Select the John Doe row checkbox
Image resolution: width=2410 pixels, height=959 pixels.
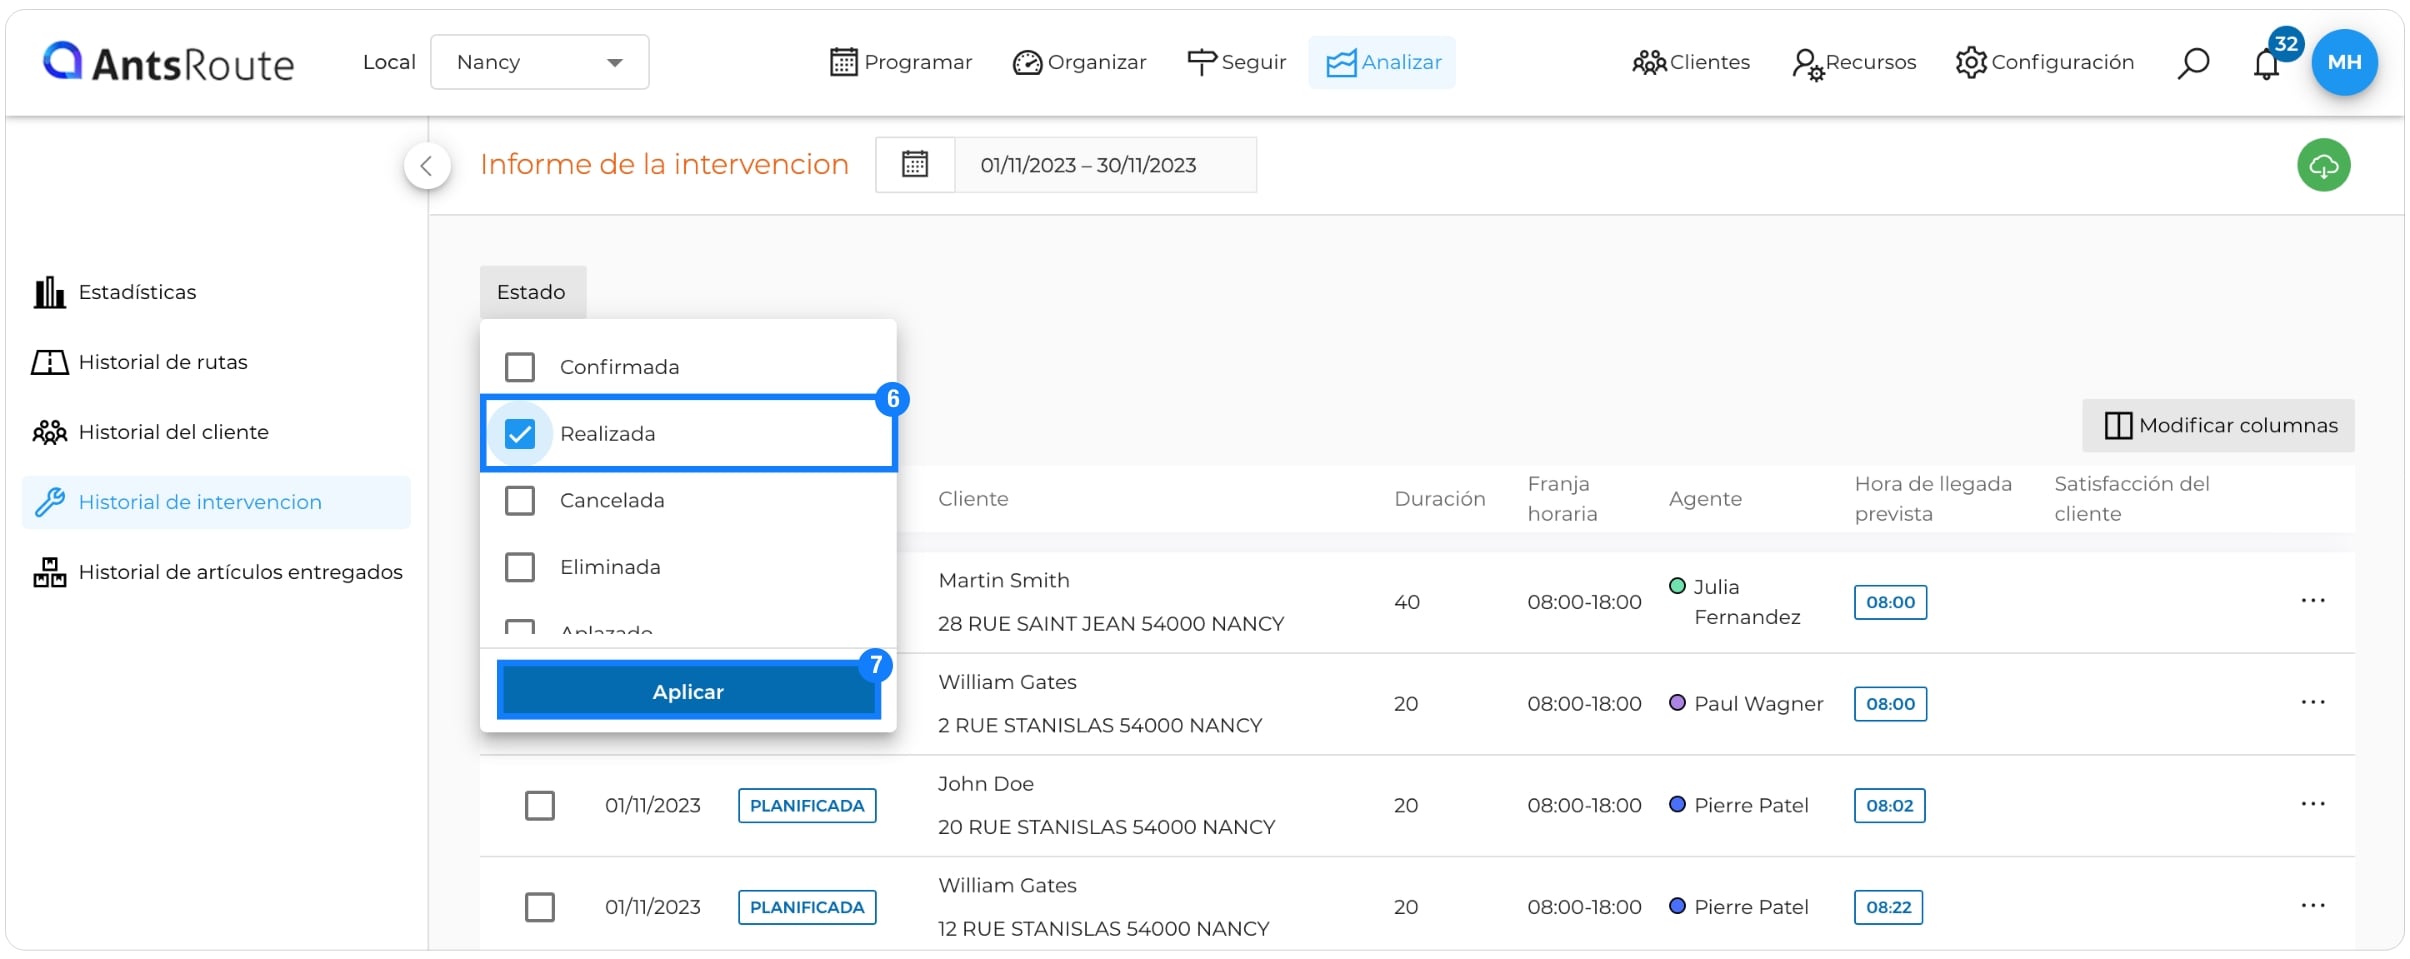(540, 805)
